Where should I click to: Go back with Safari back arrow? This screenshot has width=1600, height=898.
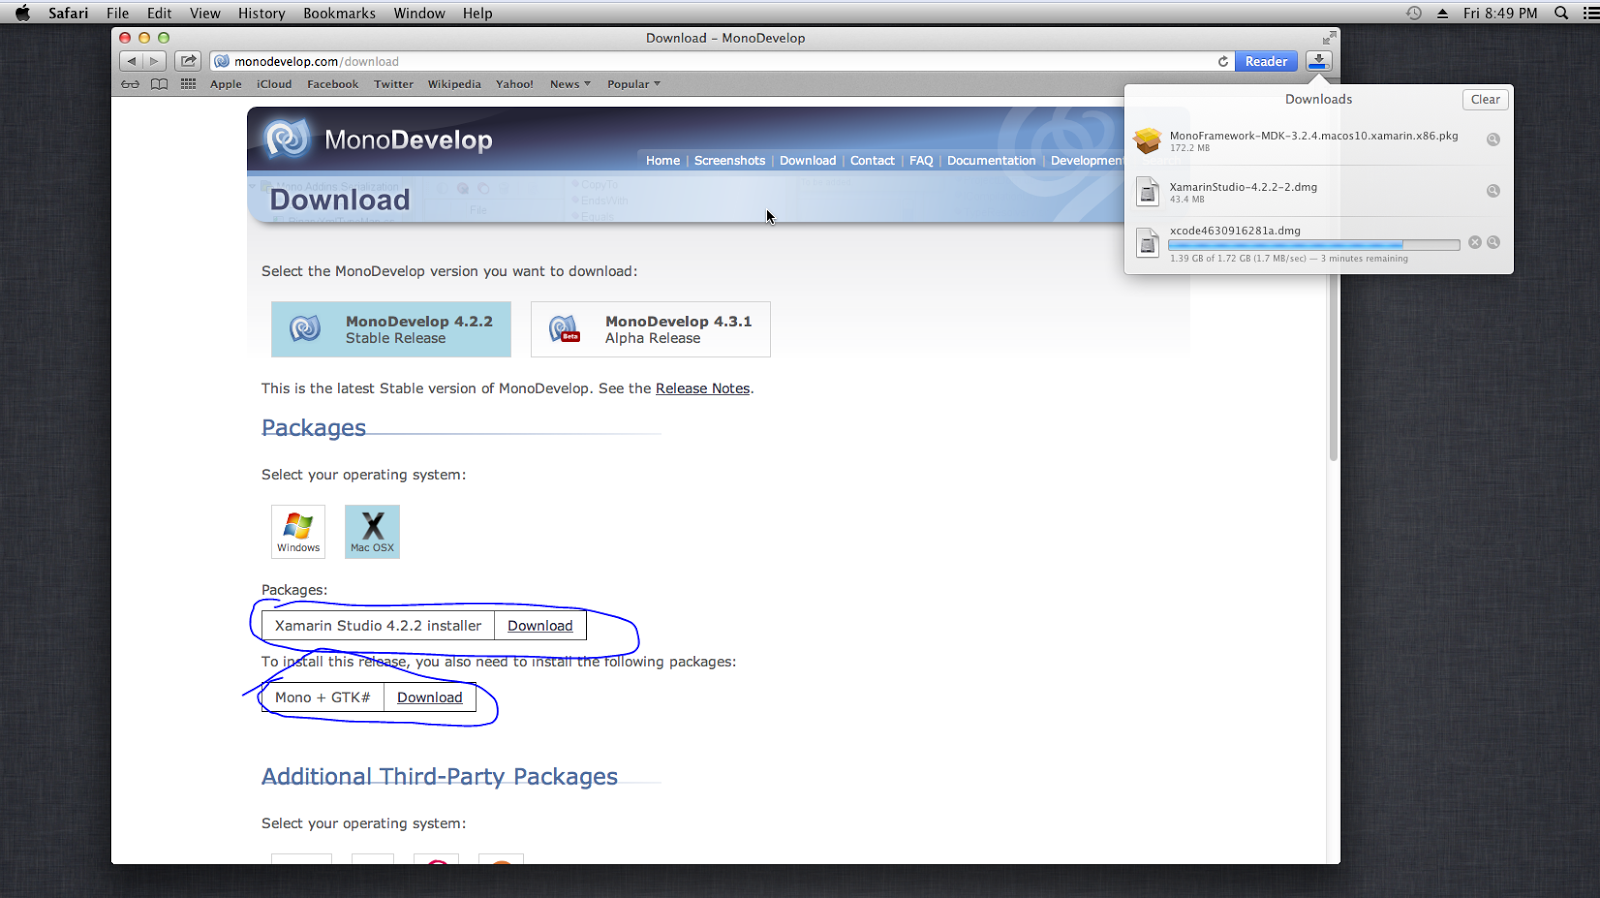(x=131, y=61)
